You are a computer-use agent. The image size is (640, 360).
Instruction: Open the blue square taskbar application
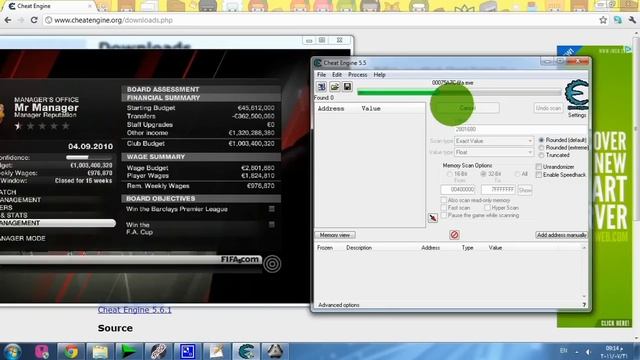(x=187, y=351)
